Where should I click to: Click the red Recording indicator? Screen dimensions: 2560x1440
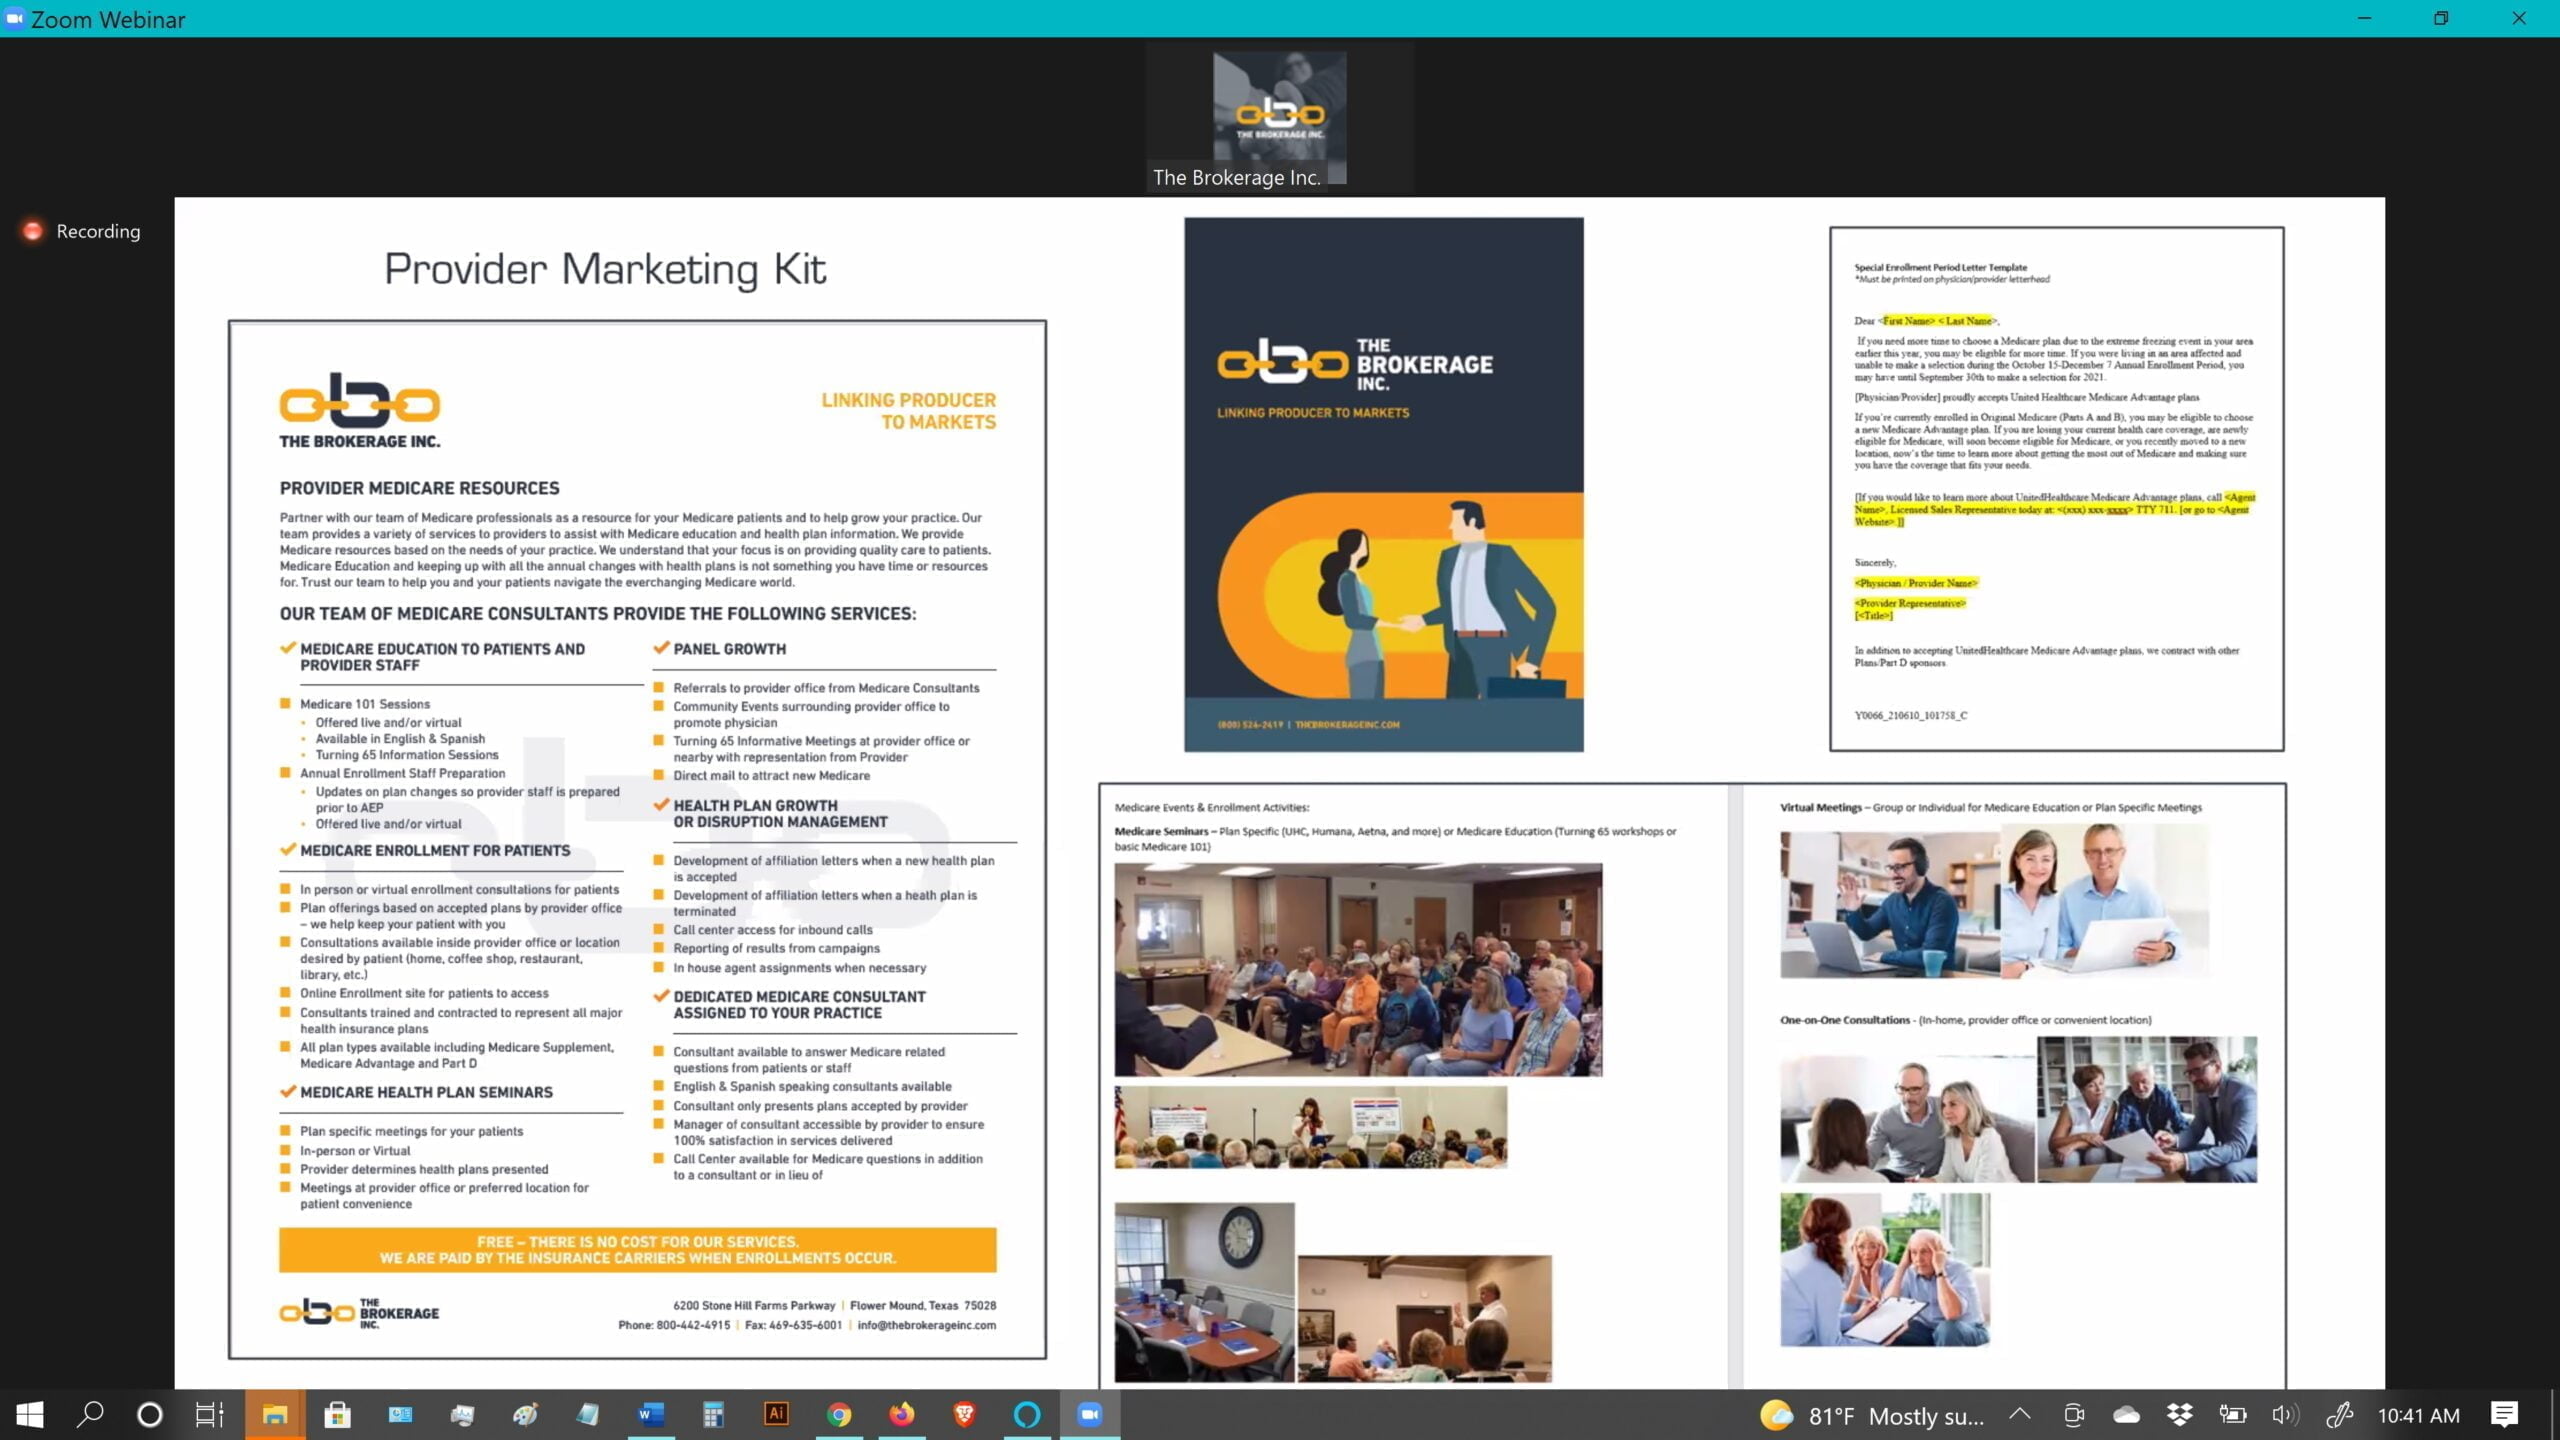pyautogui.click(x=82, y=231)
